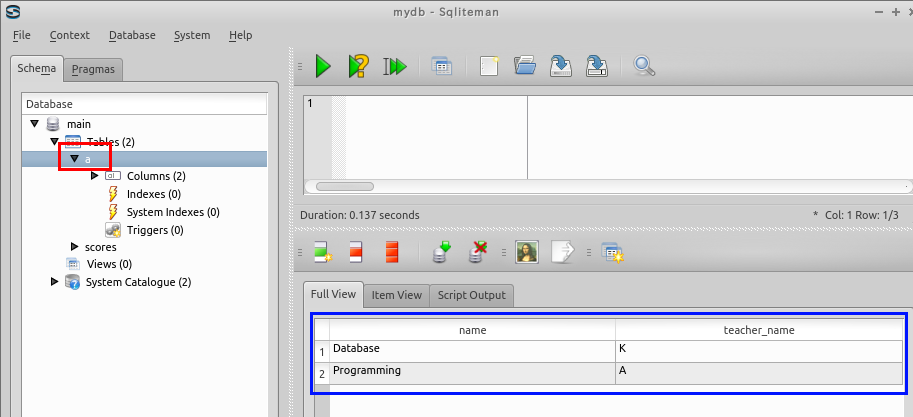
Task: Select the 'scores' table label
Action: (101, 247)
